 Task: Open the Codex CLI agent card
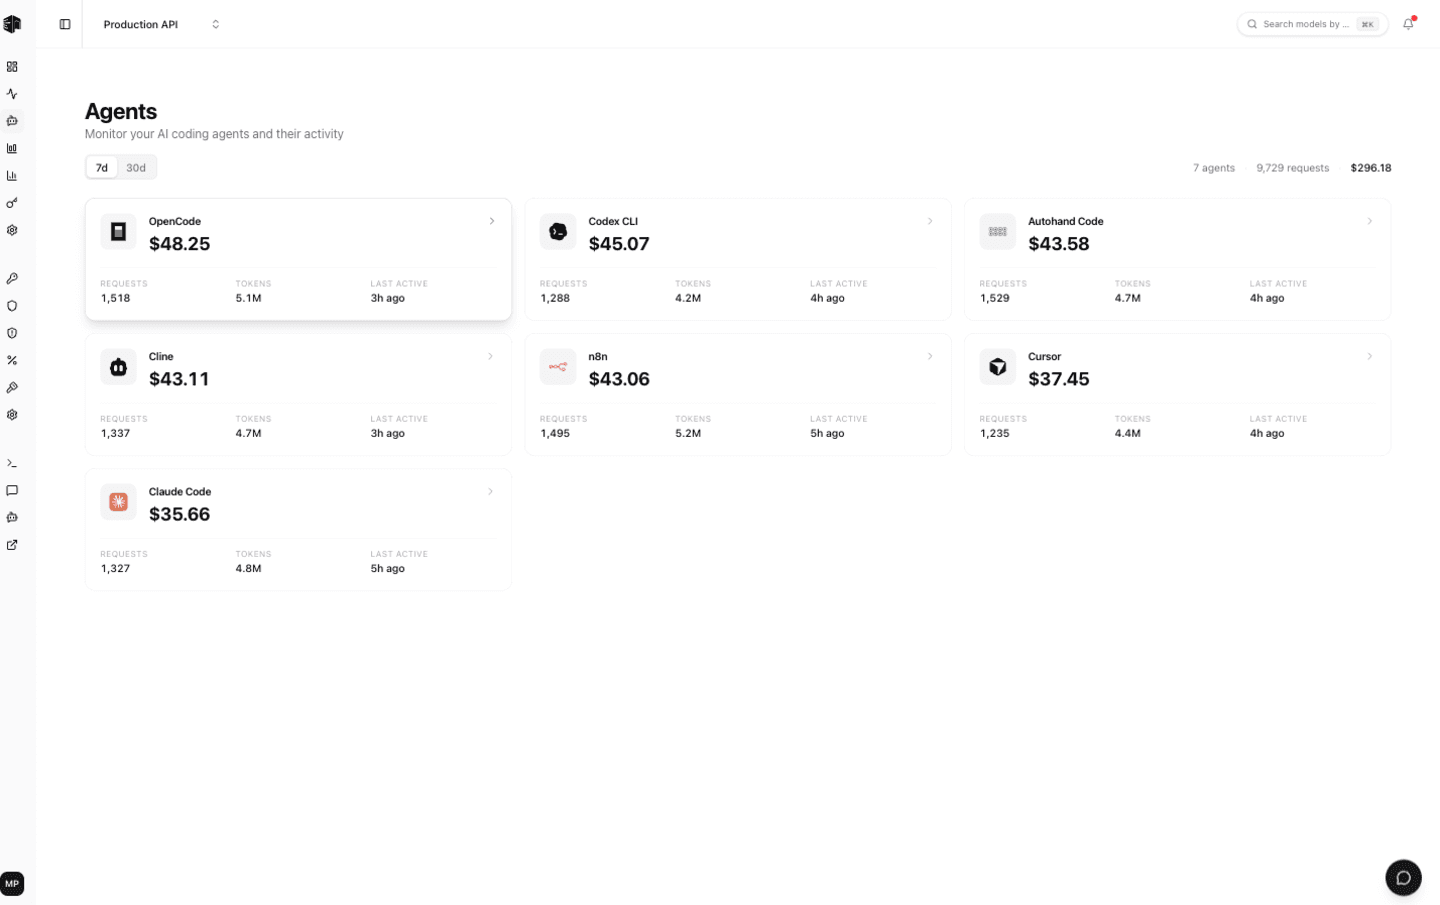pyautogui.click(x=738, y=259)
